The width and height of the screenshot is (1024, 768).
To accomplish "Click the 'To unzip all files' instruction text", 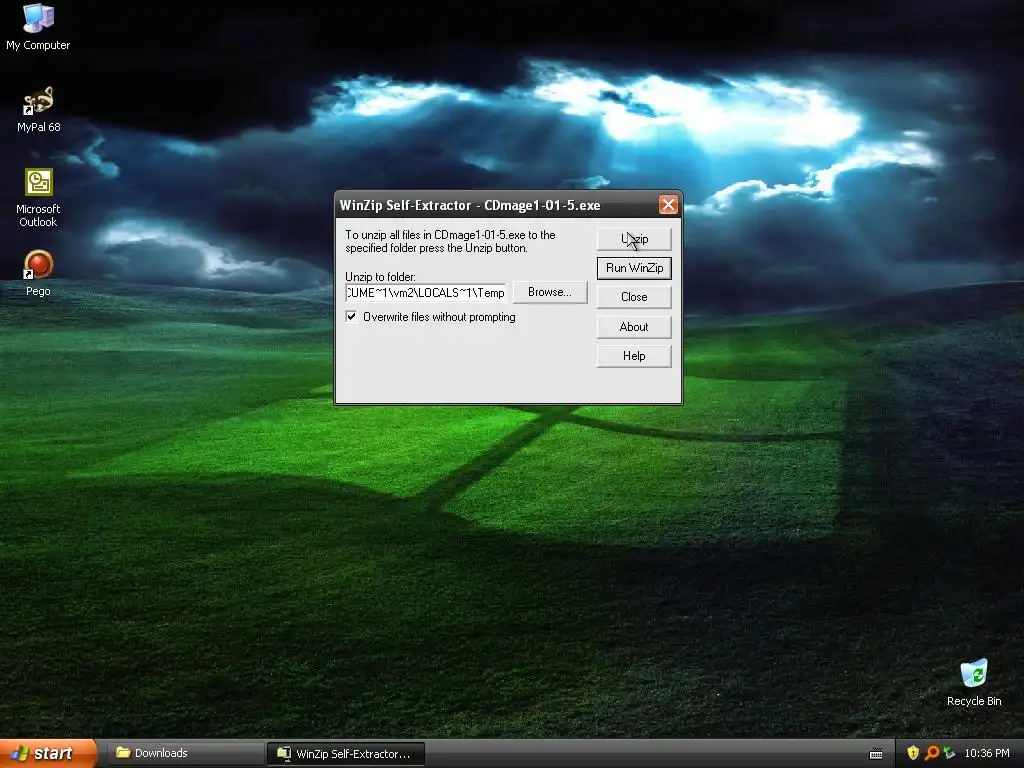I will click(x=451, y=241).
